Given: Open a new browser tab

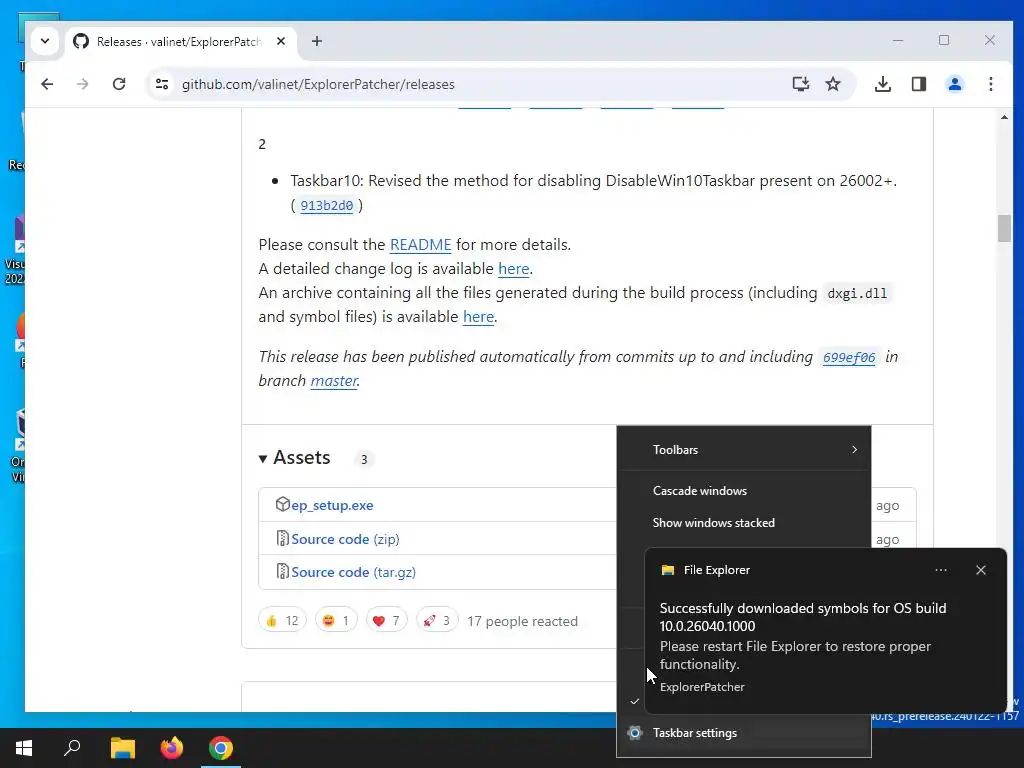Looking at the screenshot, I should coord(317,41).
